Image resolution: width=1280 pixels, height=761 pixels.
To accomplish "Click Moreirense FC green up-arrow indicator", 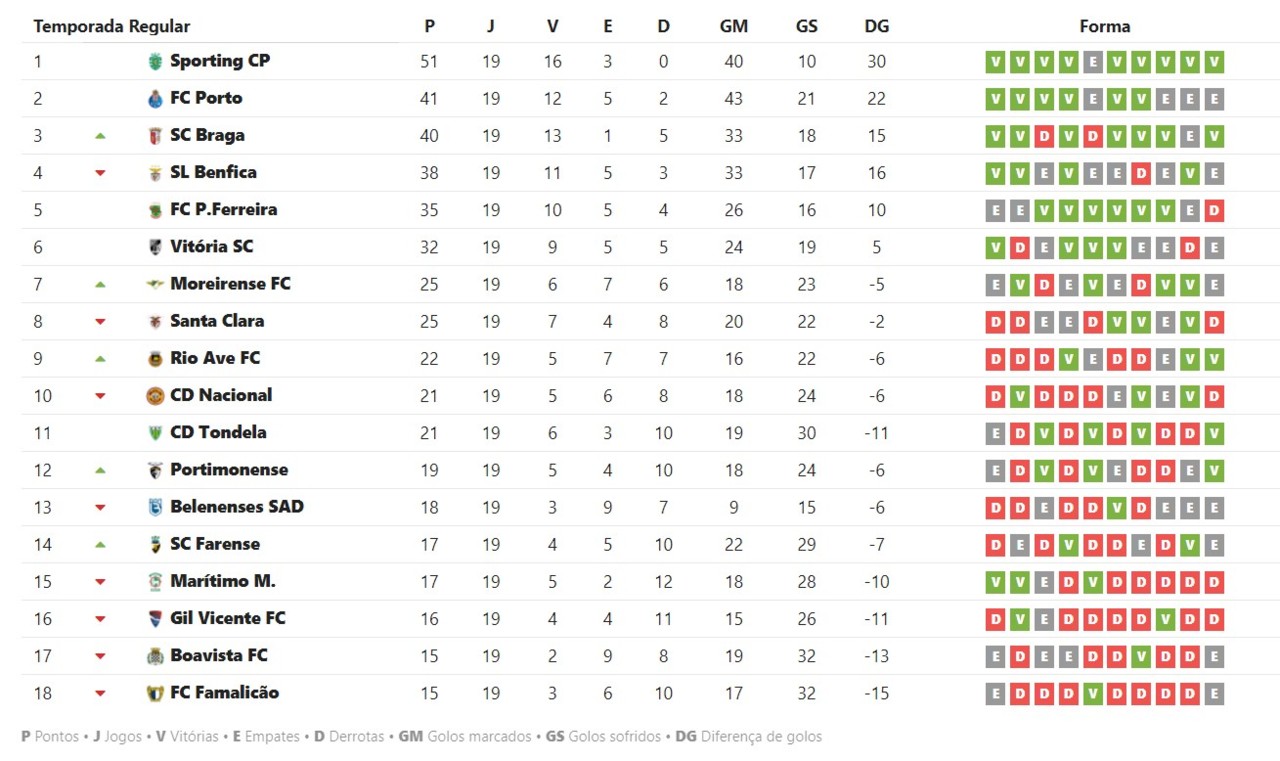I will click(x=100, y=285).
